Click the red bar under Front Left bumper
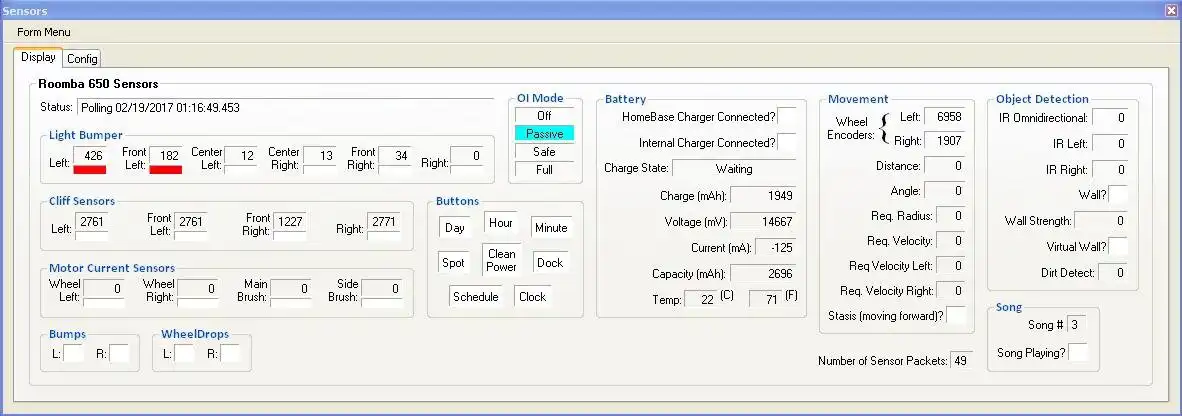Viewport: 1182px width, 416px height. (166, 170)
